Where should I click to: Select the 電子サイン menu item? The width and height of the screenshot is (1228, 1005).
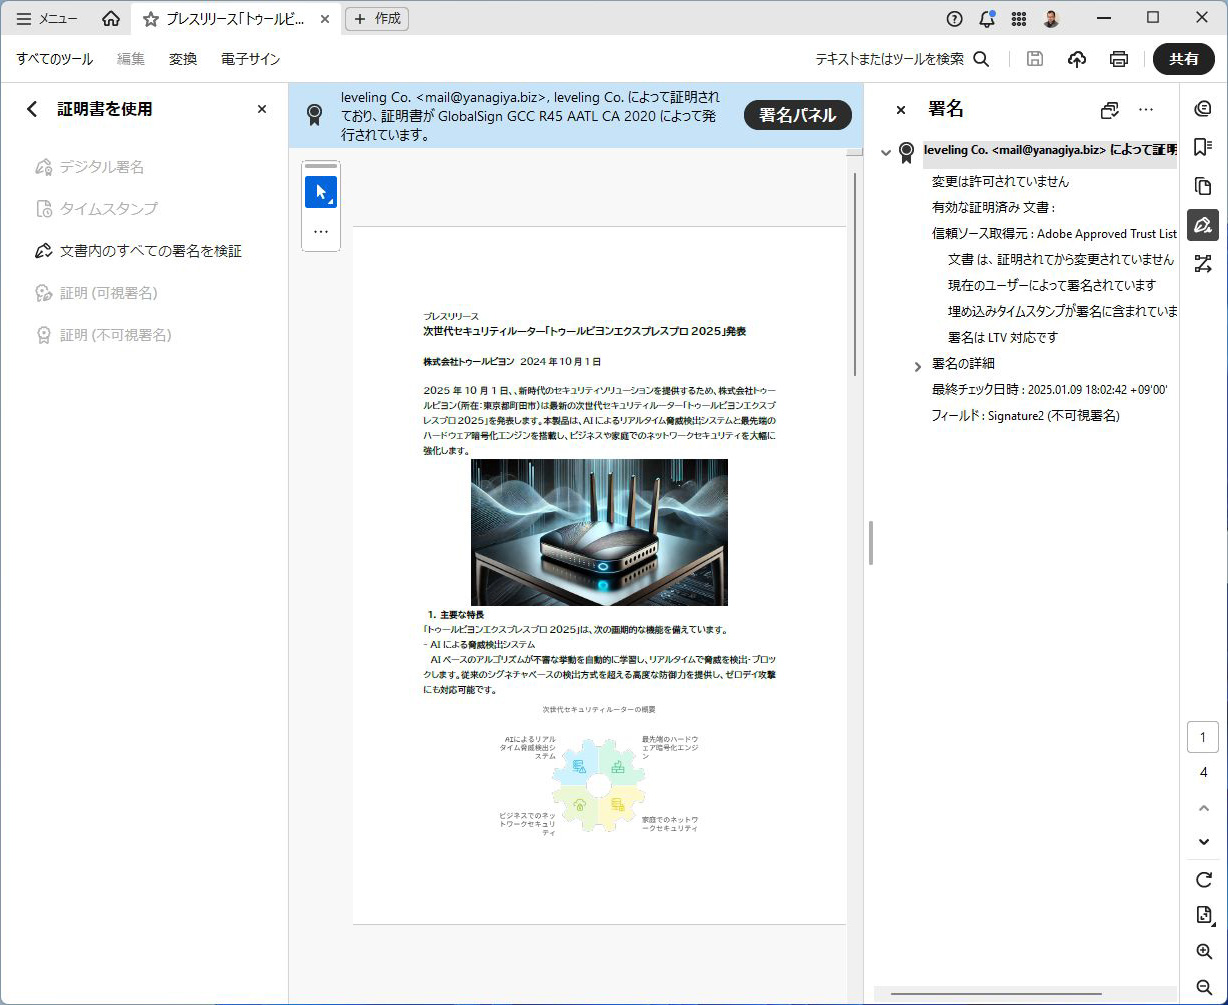[x=251, y=59]
